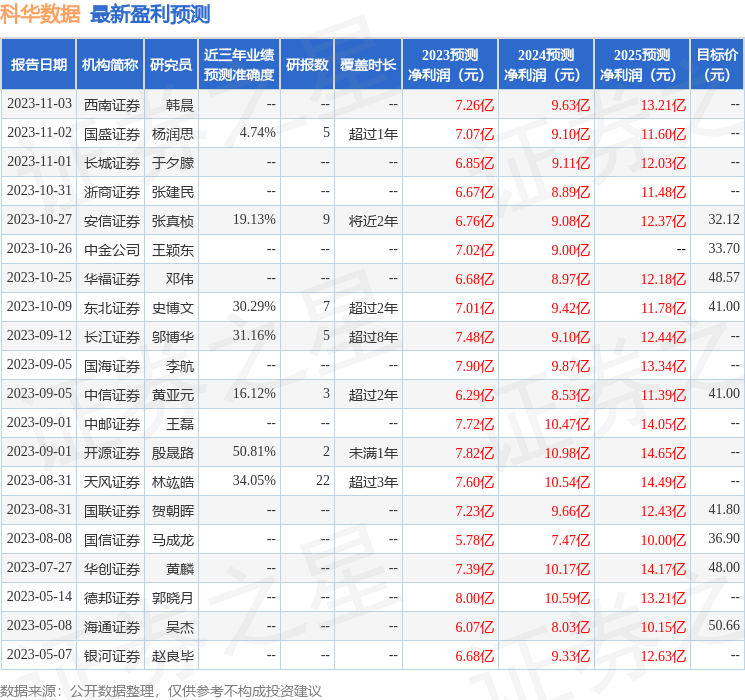Click accuracy value 4.74%
Image resolution: width=745 pixels, height=700 pixels.
pos(258,133)
